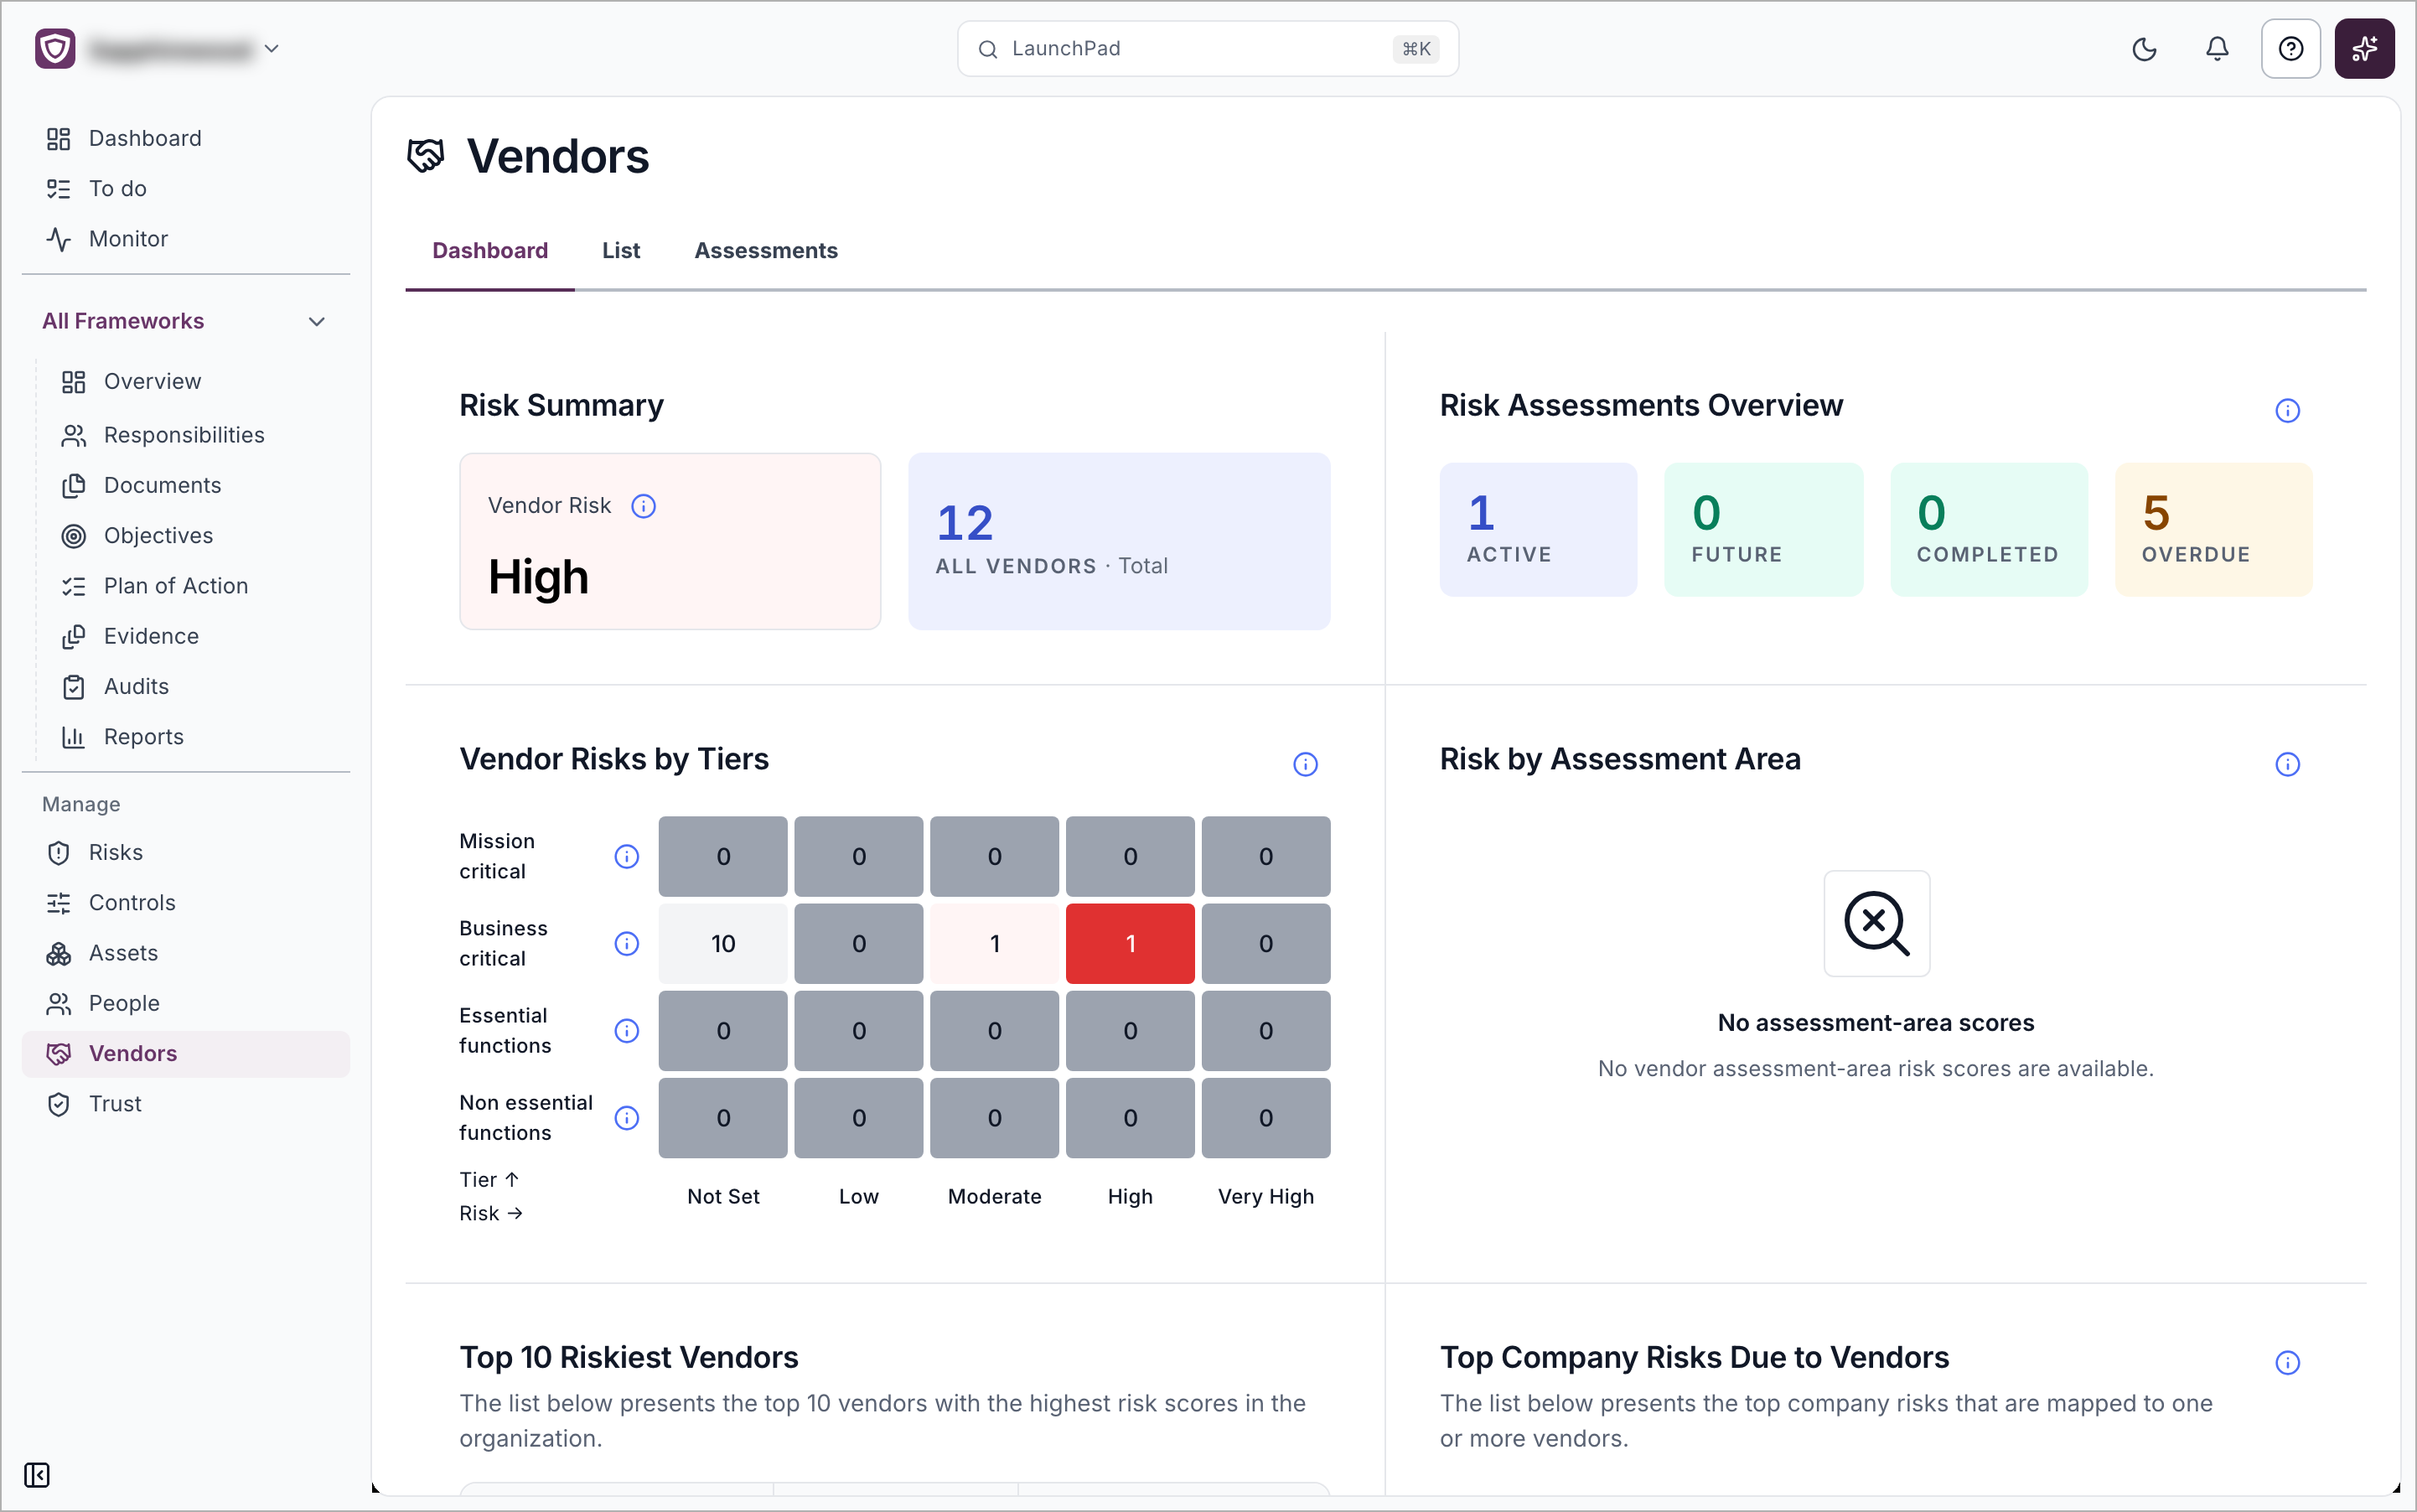Click Risk by Assessment Area info icon
The width and height of the screenshot is (2417, 1512).
tap(2287, 764)
